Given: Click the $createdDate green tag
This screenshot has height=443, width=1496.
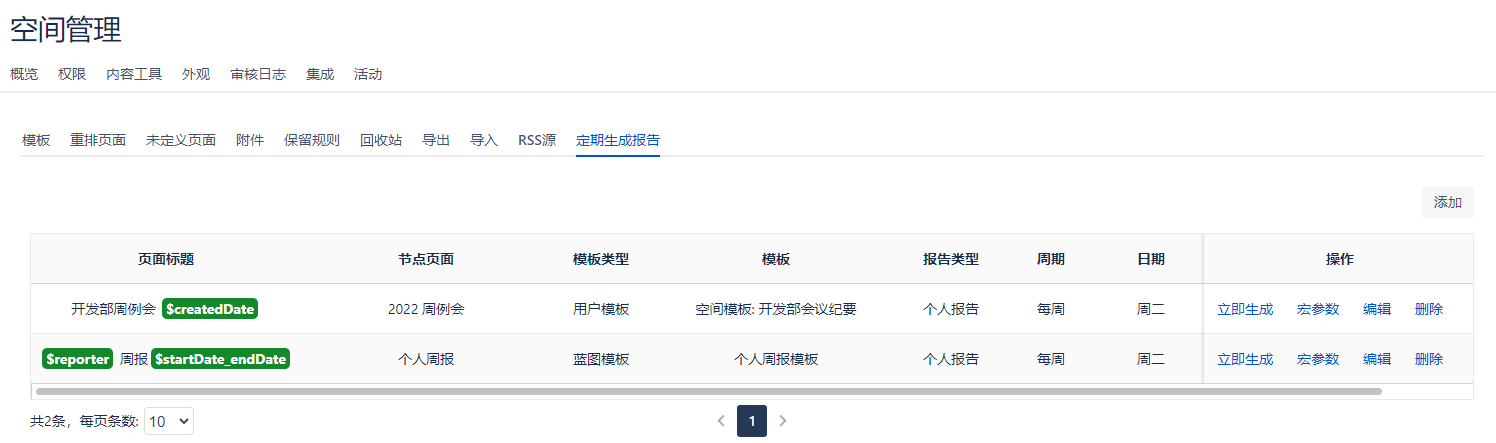Looking at the screenshot, I should click(210, 309).
